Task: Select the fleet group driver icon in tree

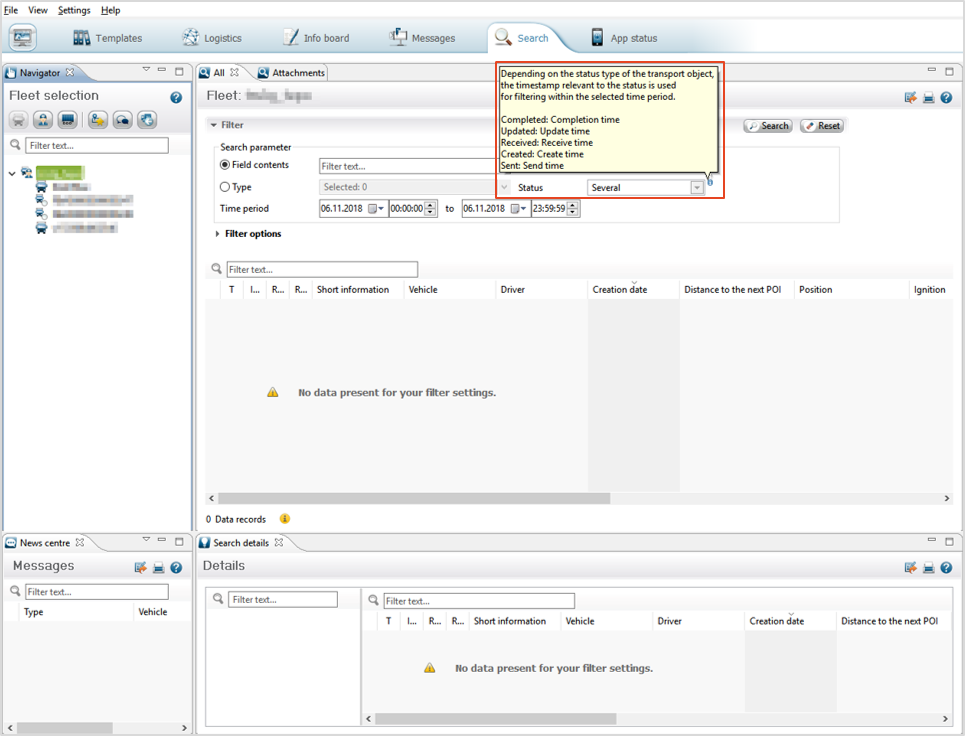Action: pos(26,173)
